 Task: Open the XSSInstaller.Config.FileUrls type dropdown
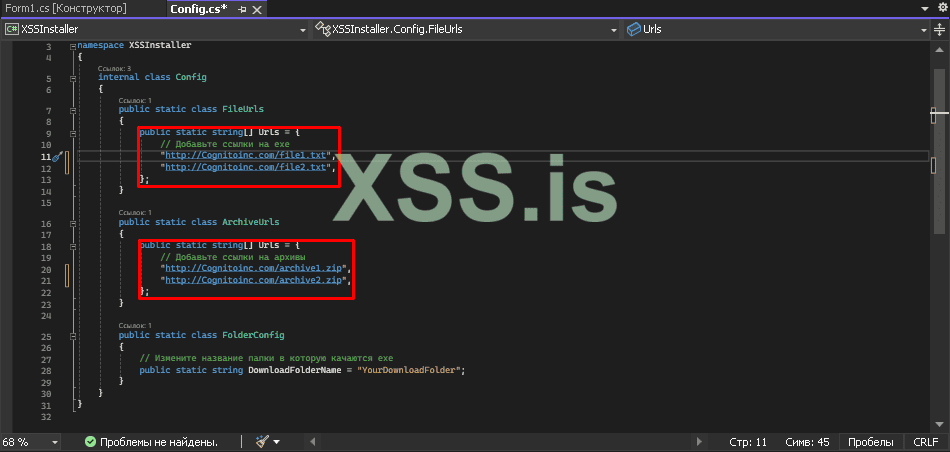click(x=614, y=30)
